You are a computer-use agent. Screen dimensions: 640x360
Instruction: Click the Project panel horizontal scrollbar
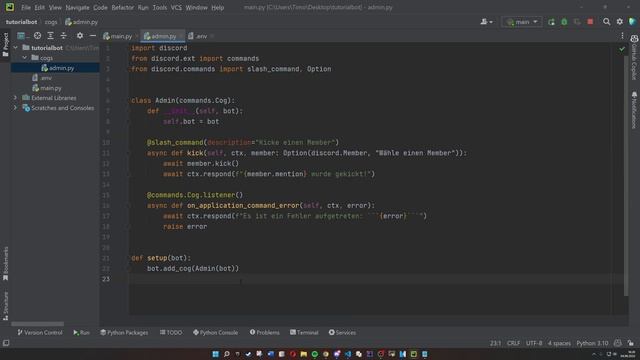coord(38,324)
